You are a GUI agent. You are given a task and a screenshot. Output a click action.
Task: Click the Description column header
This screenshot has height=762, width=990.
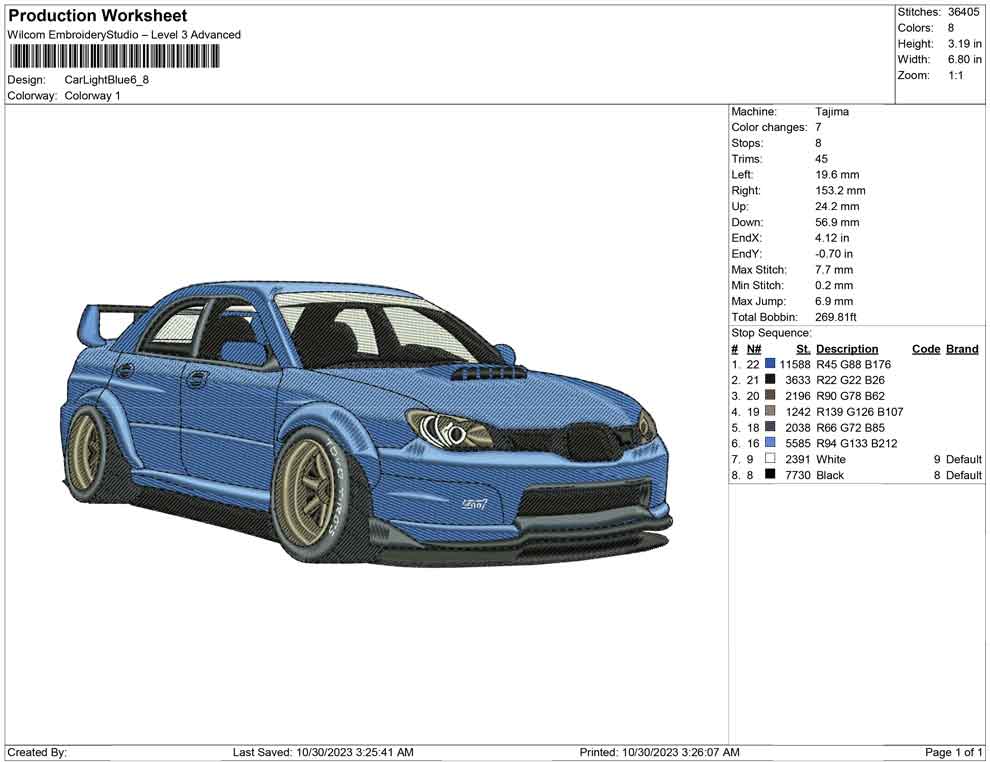(x=848, y=348)
